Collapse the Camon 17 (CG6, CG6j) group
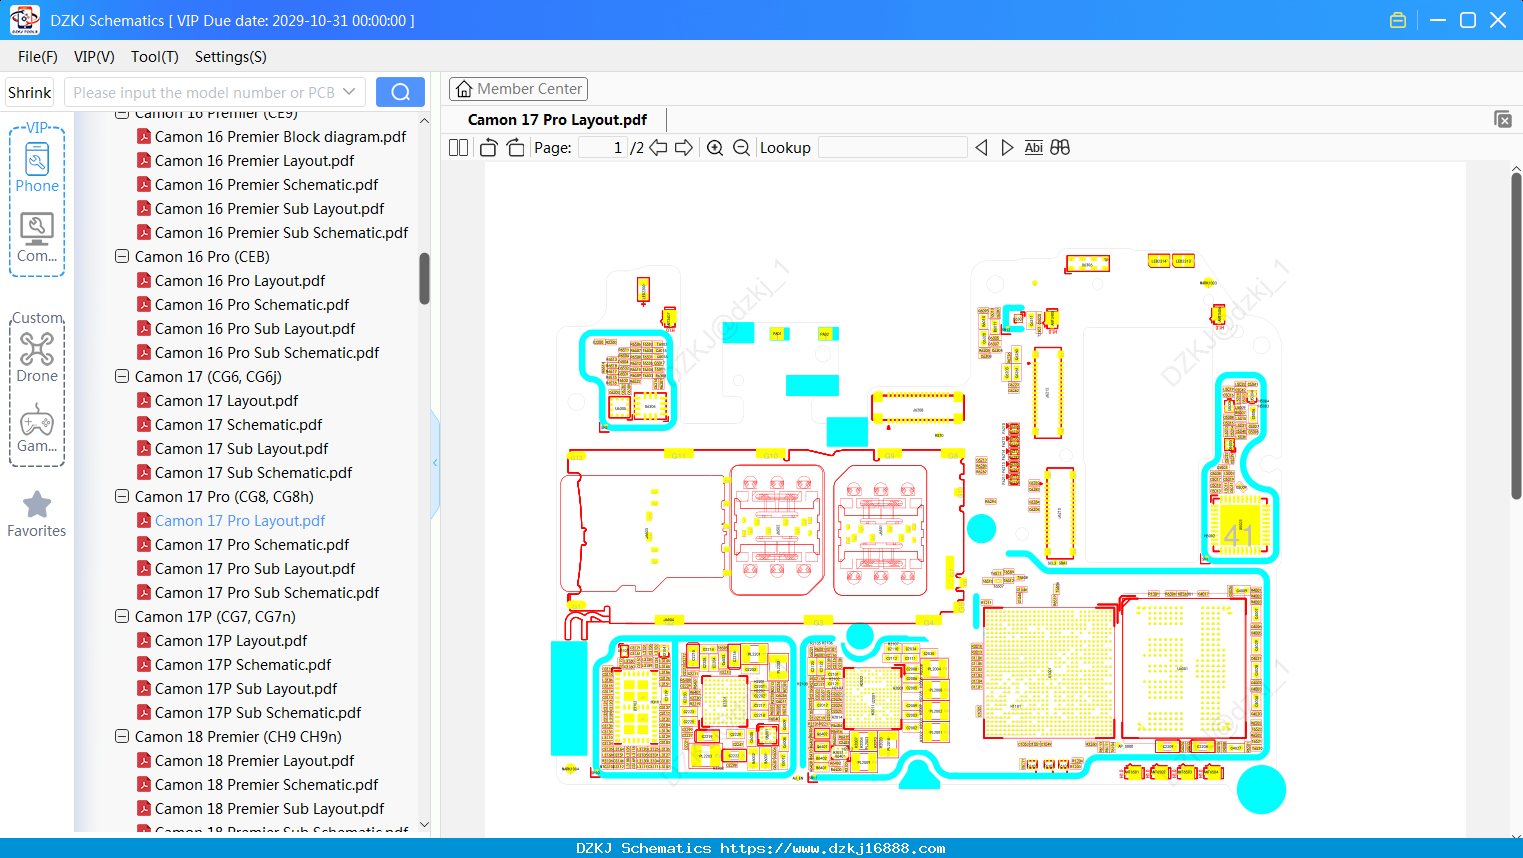The image size is (1523, 858). click(x=122, y=377)
